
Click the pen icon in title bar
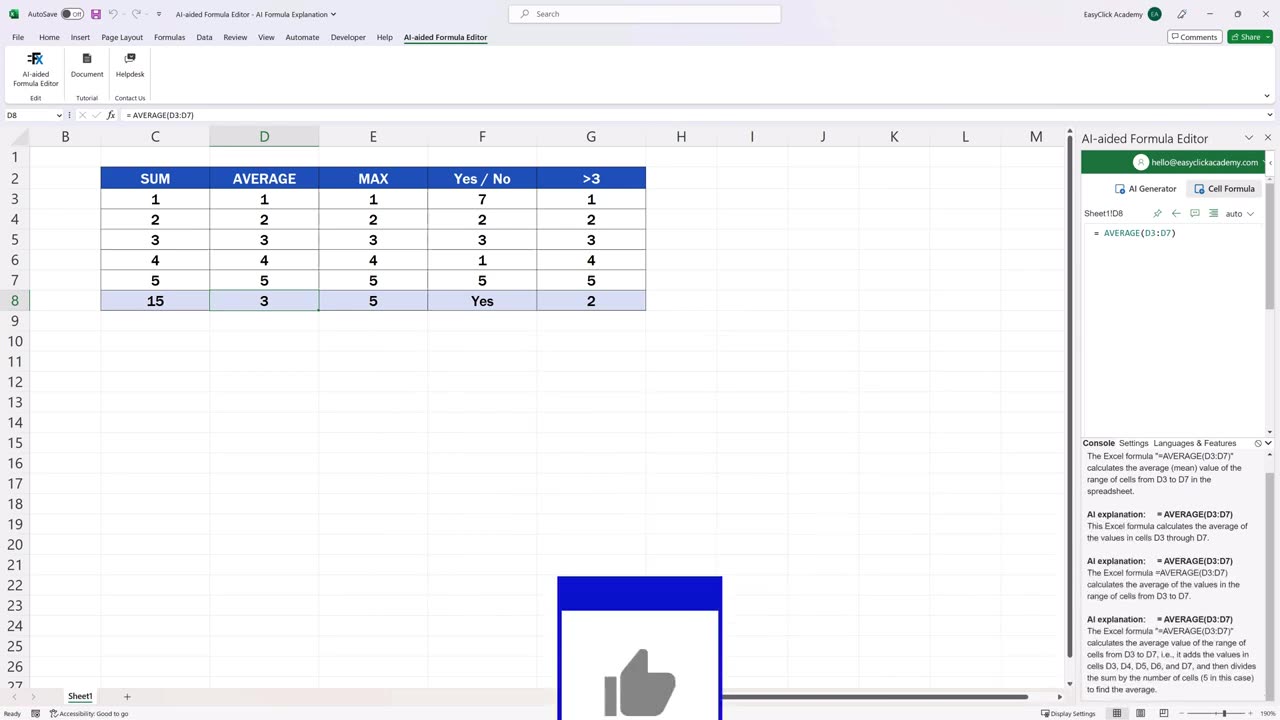[x=1182, y=14]
